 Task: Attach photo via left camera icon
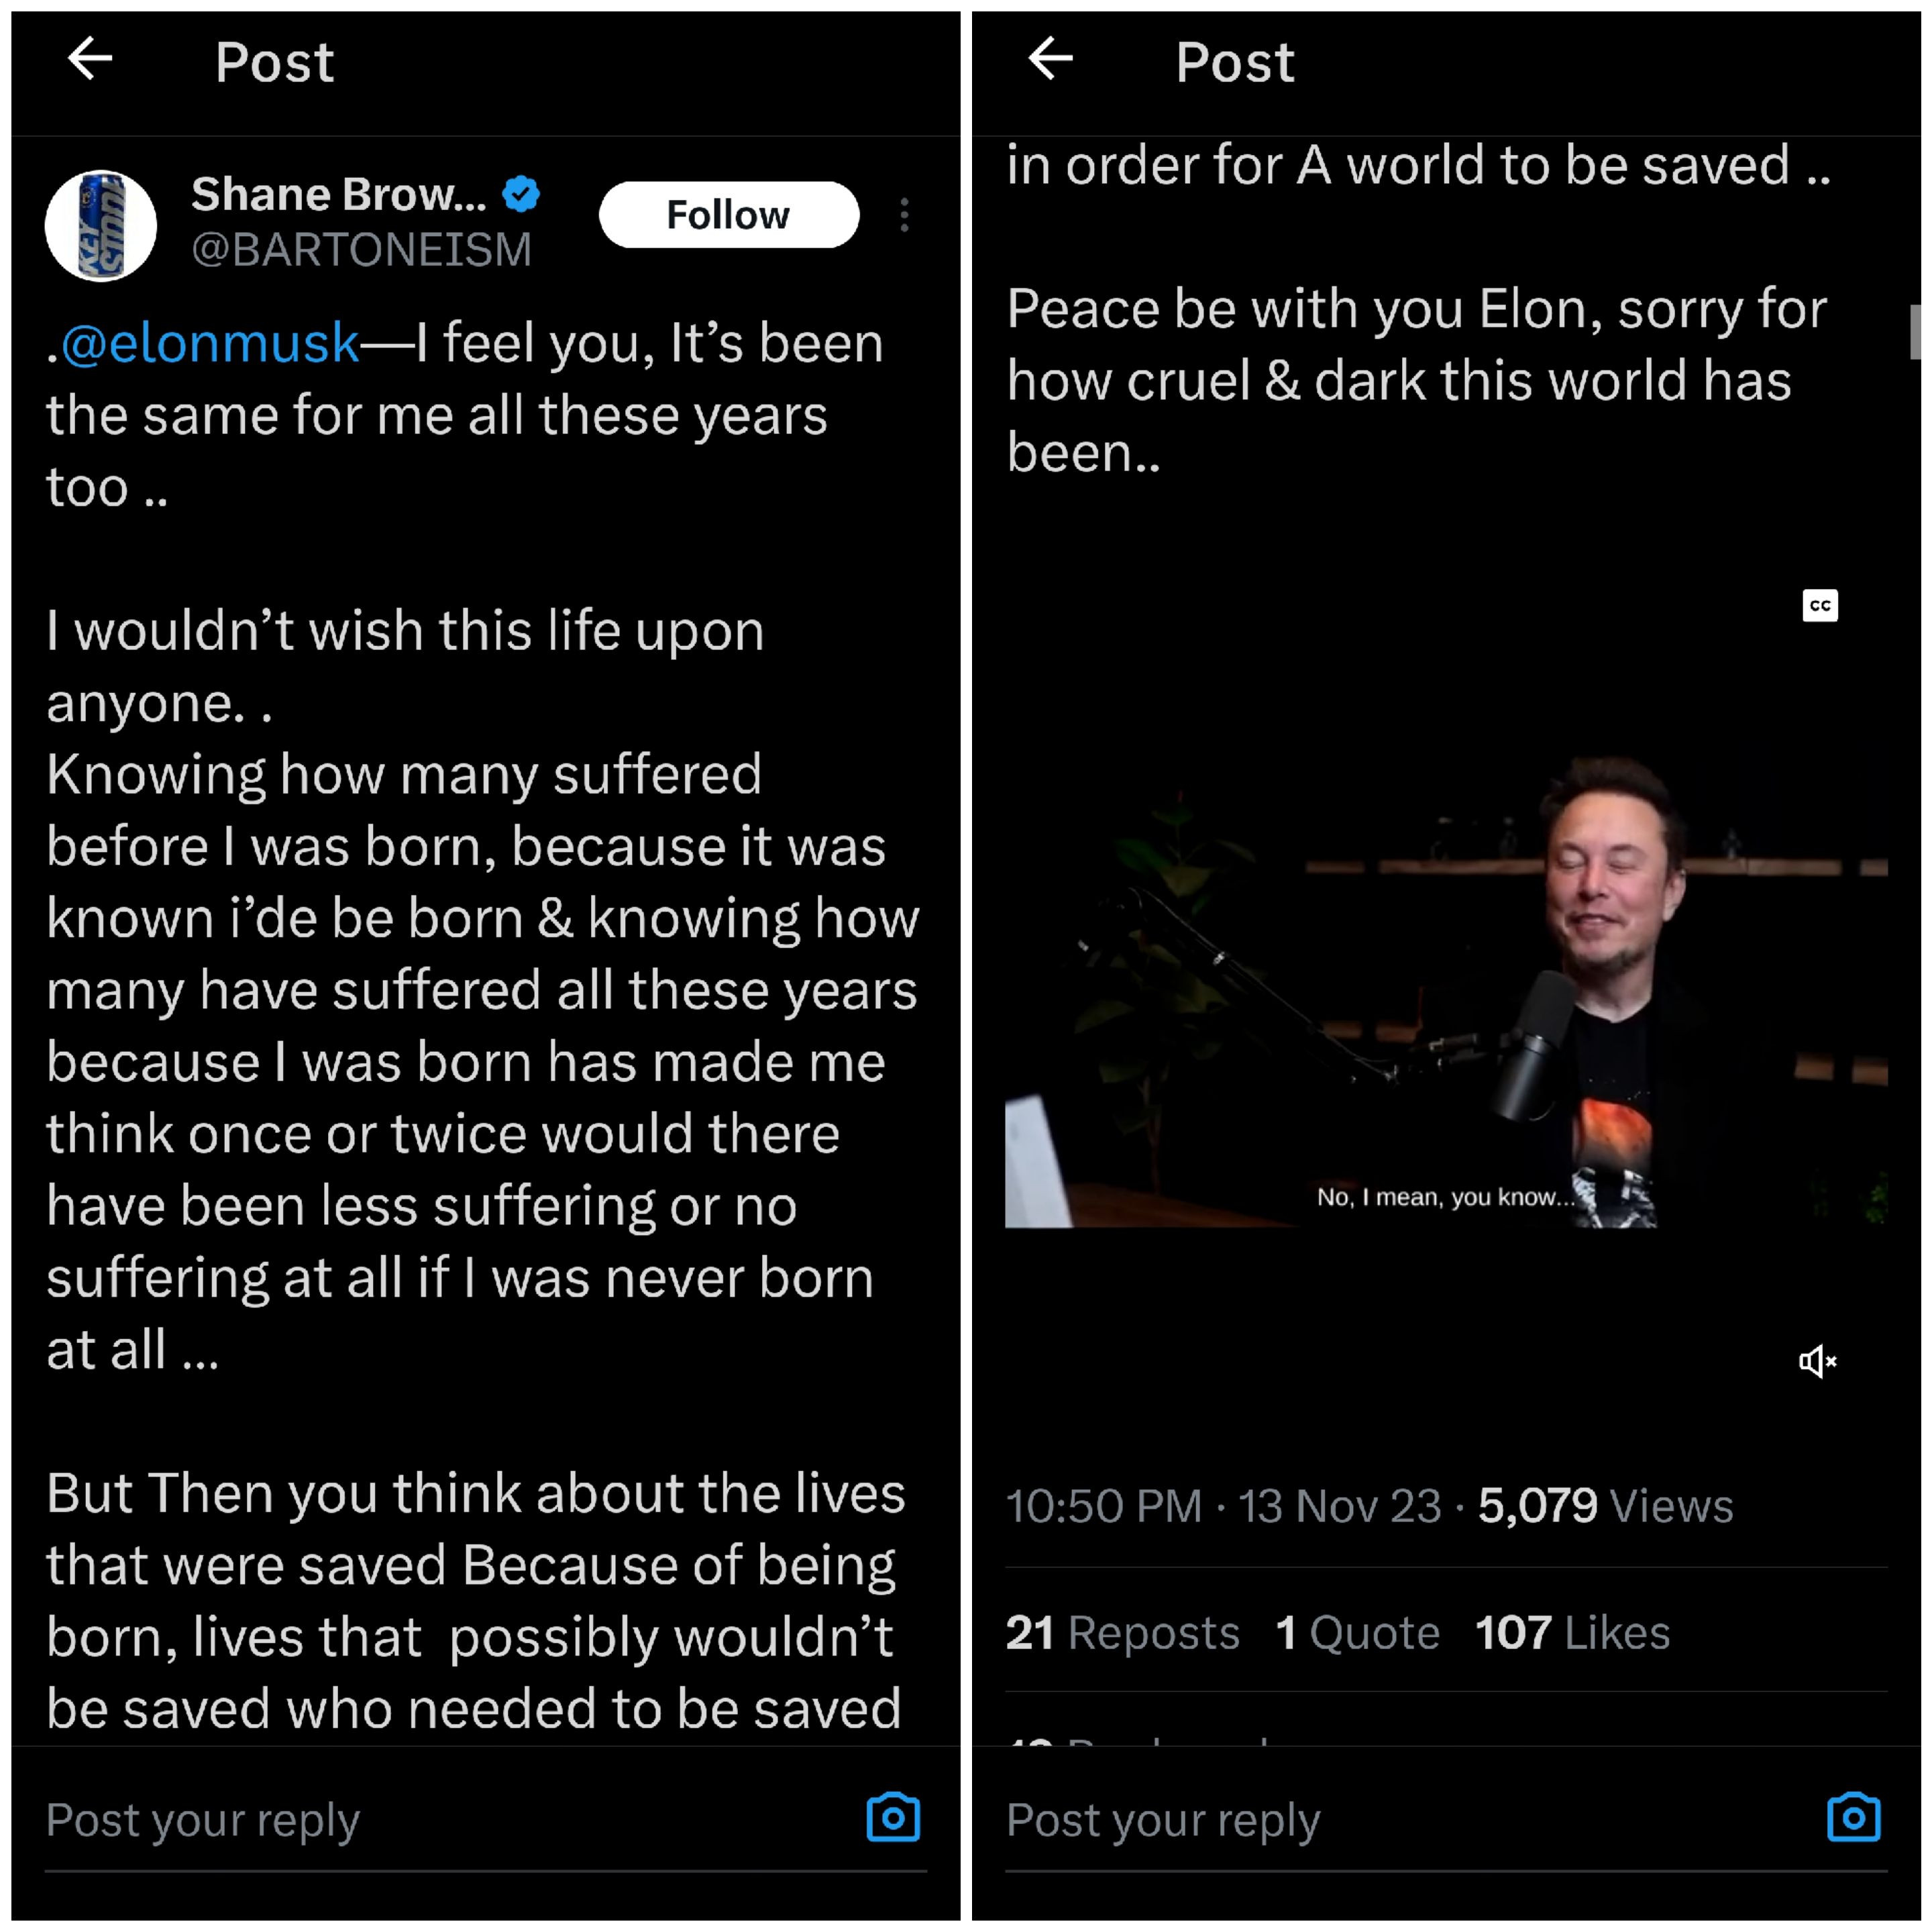coord(893,1817)
